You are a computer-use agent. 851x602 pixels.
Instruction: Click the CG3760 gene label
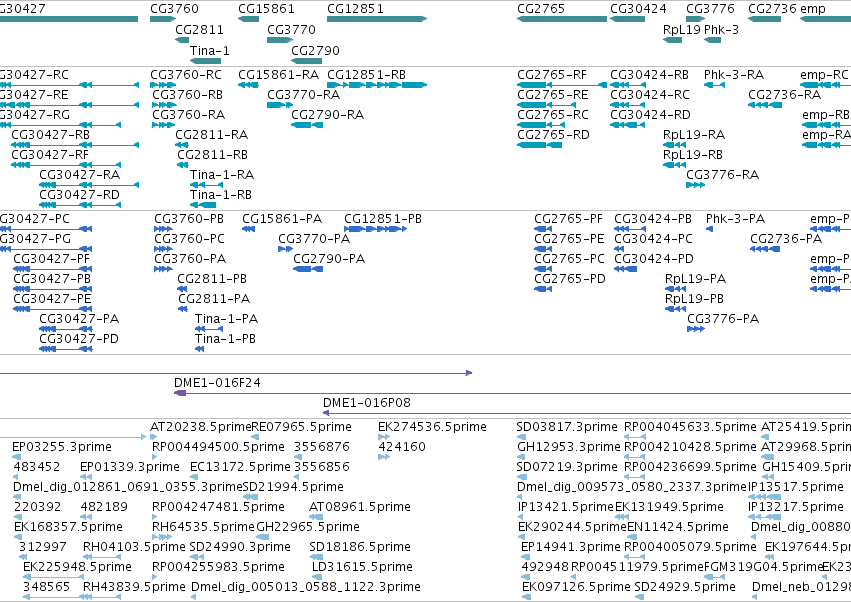pos(174,9)
